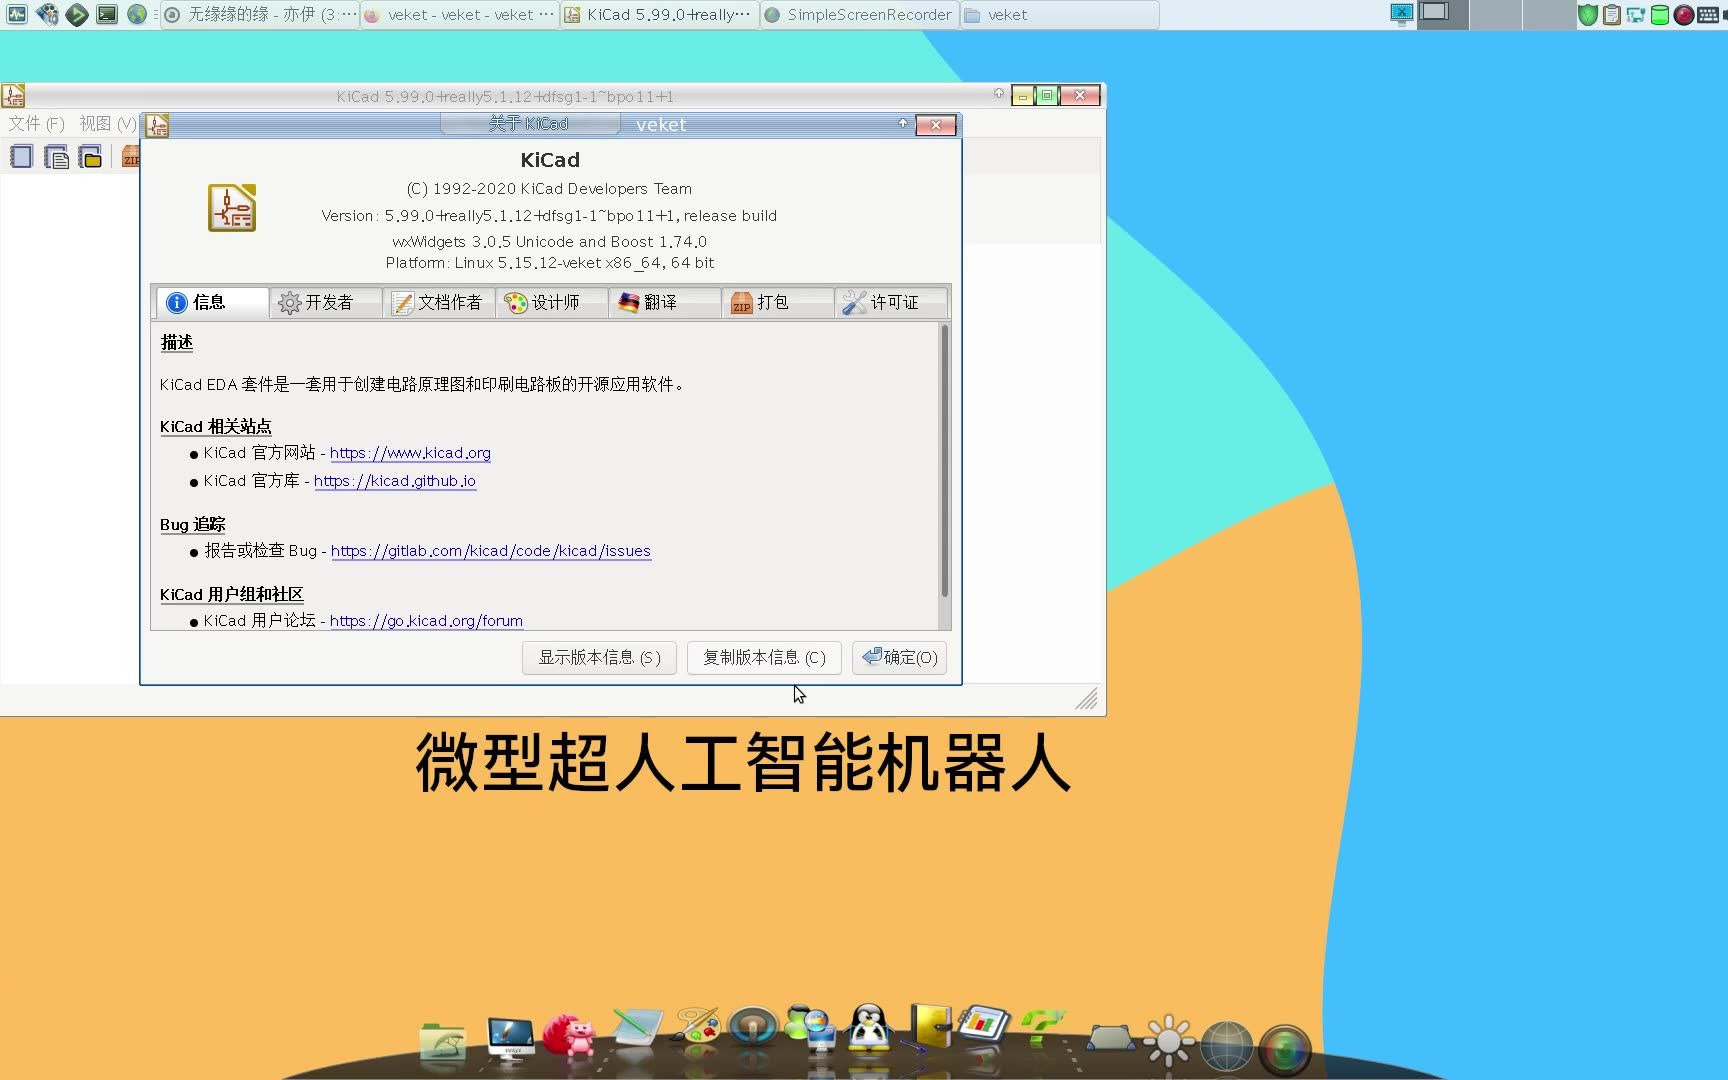Open the 翻译 tab
Viewport: 1728px width, 1080px height.
665,303
